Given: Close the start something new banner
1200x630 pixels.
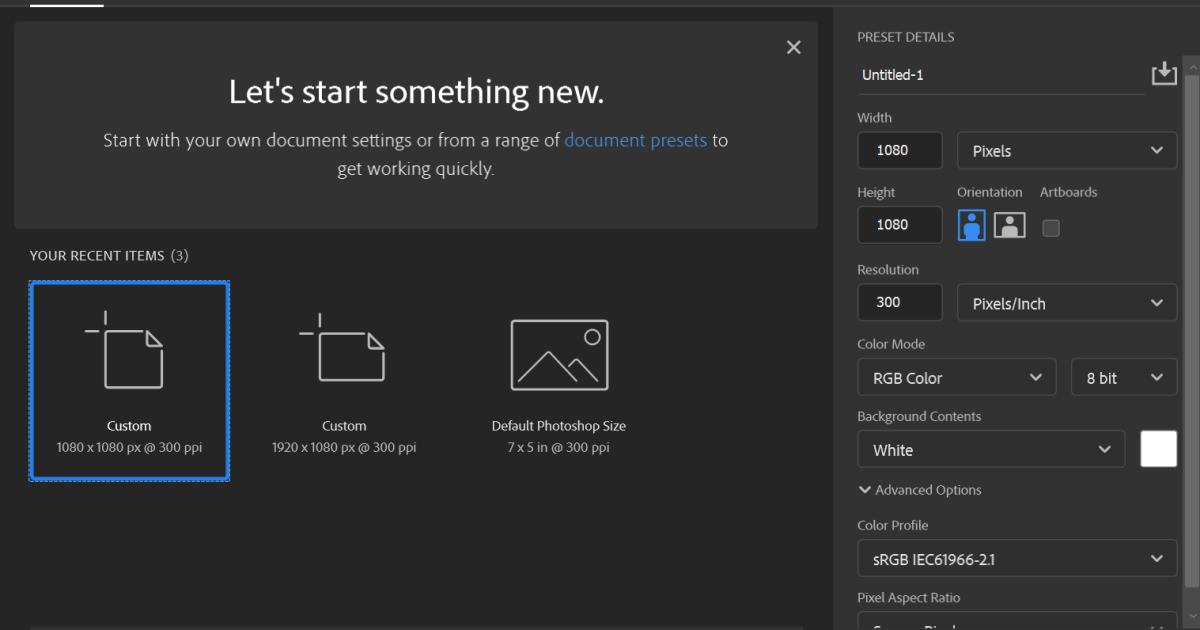Looking at the screenshot, I should click(x=794, y=47).
